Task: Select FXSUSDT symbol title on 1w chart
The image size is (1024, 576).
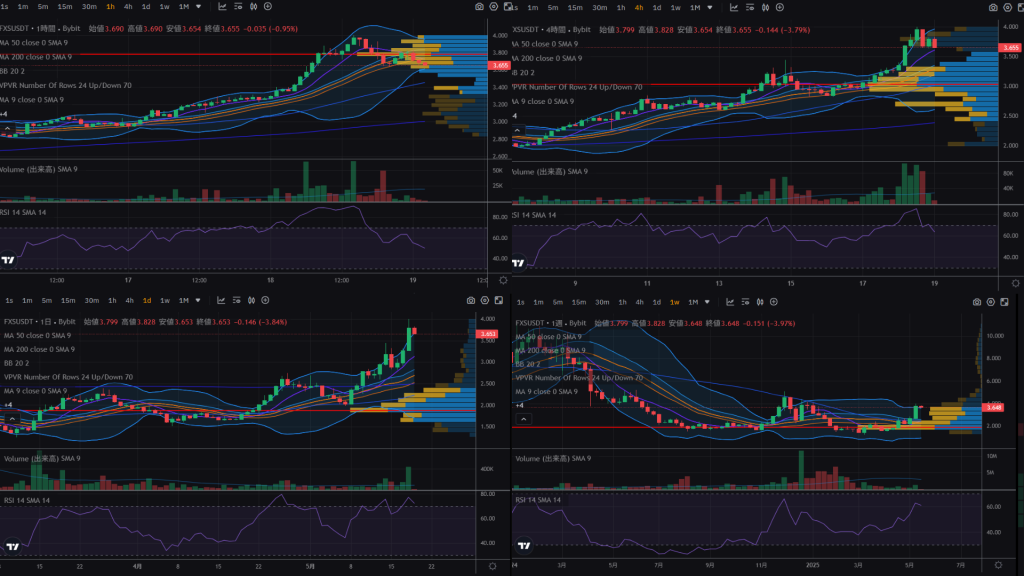Action: [x=531, y=323]
